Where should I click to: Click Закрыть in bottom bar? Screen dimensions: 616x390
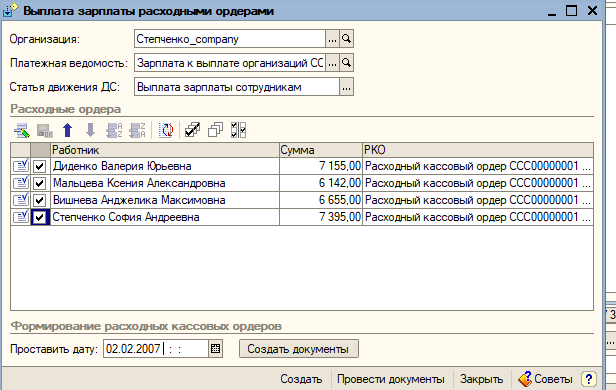click(x=481, y=379)
